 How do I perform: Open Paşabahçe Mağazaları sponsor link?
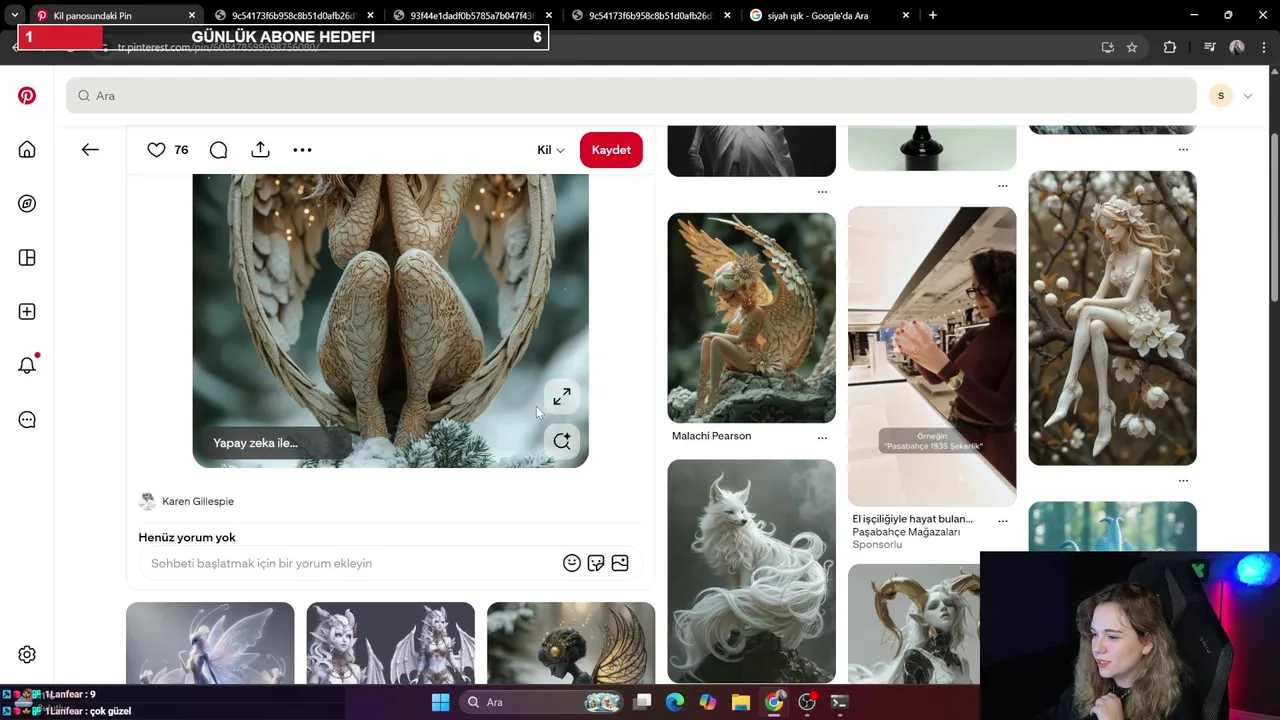pos(906,532)
